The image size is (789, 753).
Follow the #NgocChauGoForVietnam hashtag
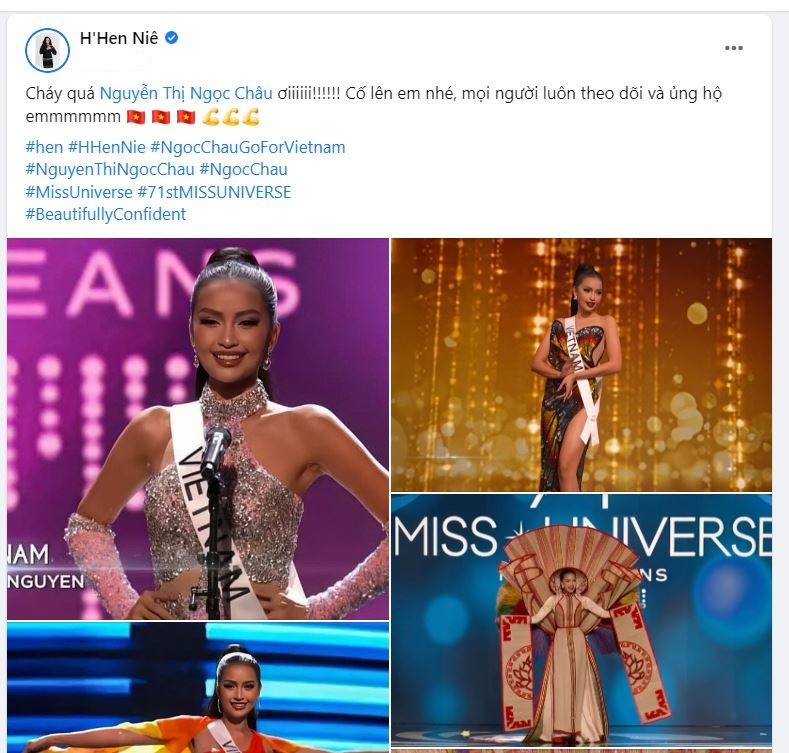tap(248, 147)
